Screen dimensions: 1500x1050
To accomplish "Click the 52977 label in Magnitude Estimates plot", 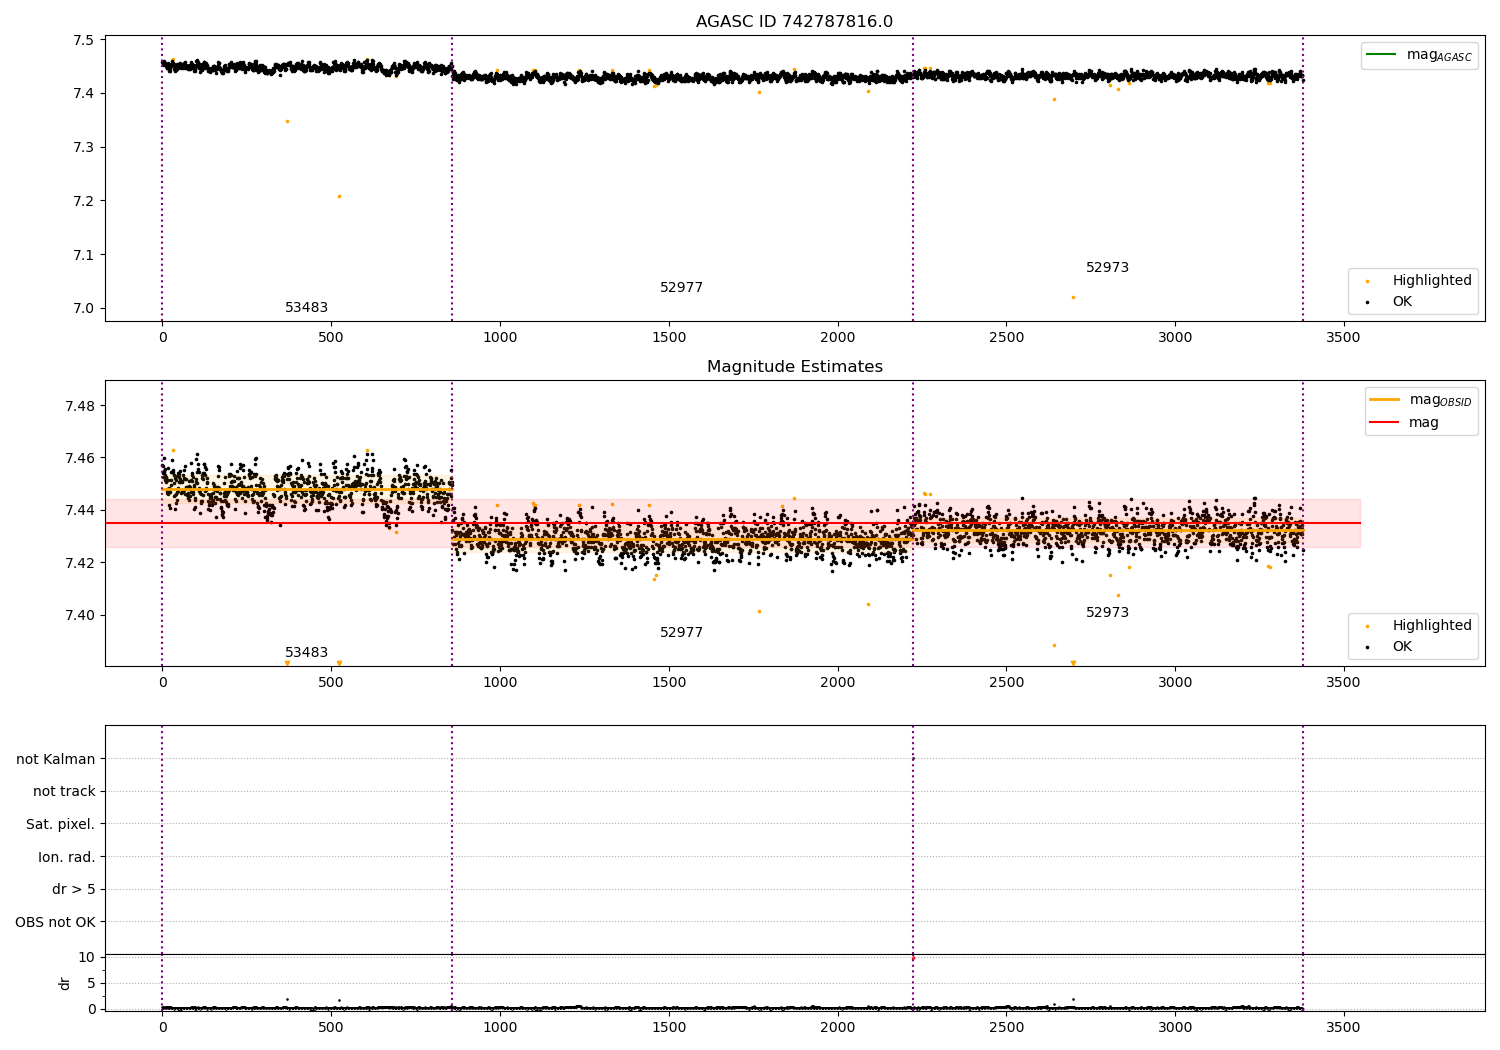I will pyautogui.click(x=681, y=633).
